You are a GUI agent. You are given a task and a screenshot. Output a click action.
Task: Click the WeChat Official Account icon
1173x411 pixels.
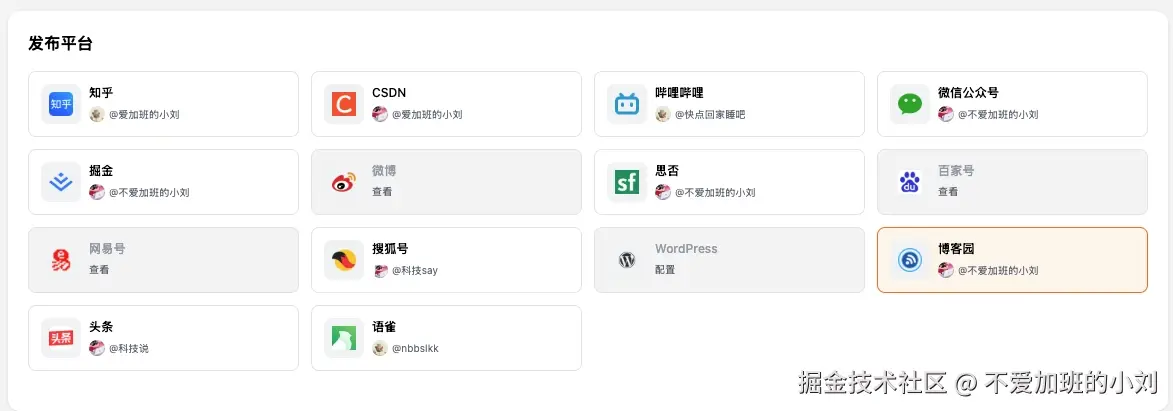point(910,104)
